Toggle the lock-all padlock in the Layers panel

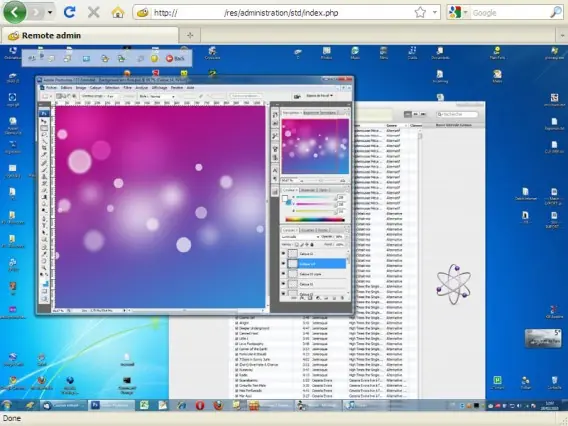pyautogui.click(x=312, y=245)
